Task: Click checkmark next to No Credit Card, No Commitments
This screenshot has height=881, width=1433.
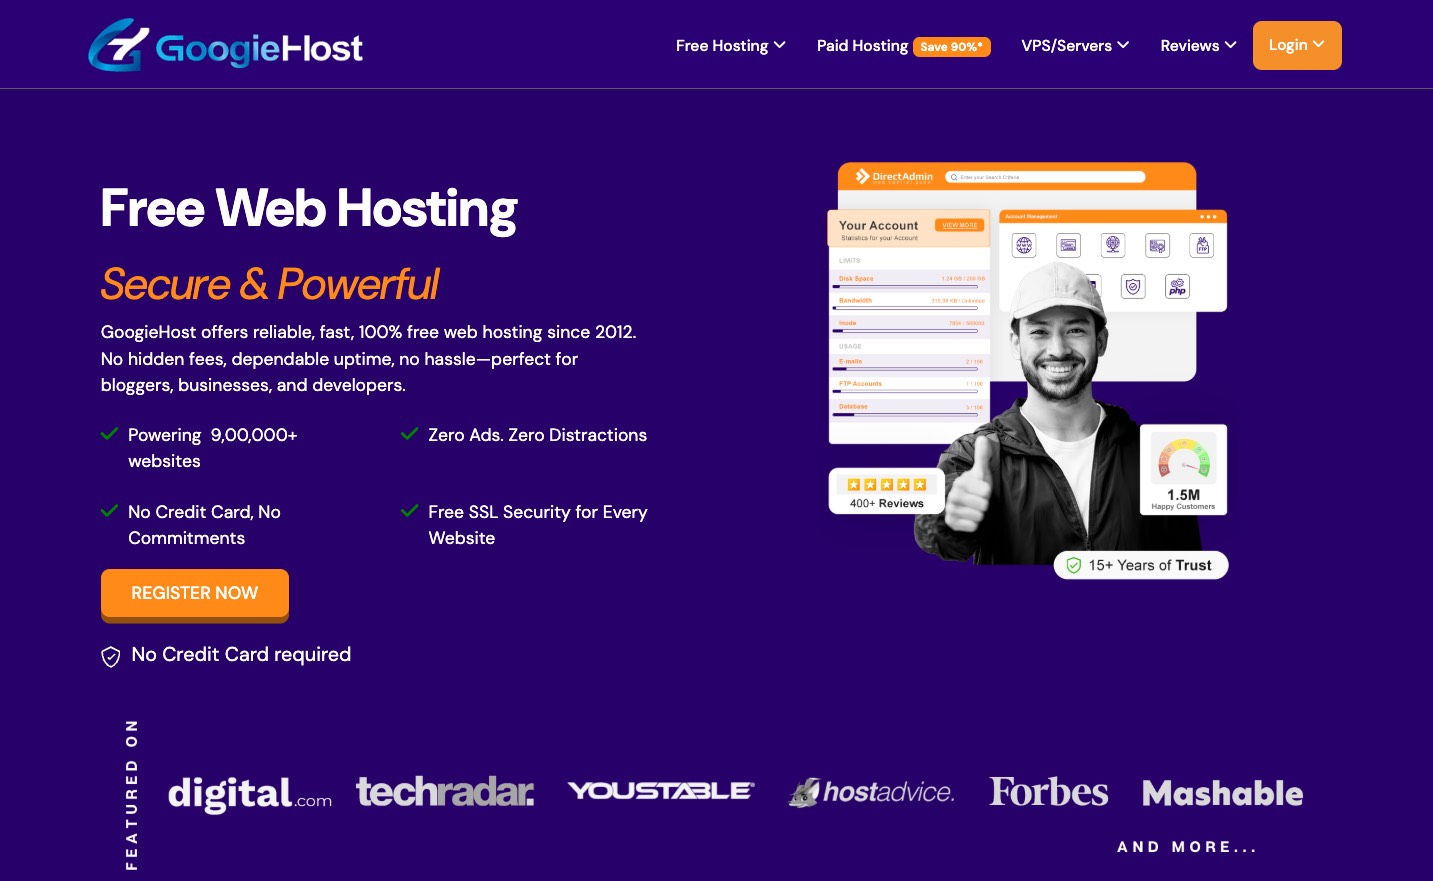Action: tap(110, 511)
